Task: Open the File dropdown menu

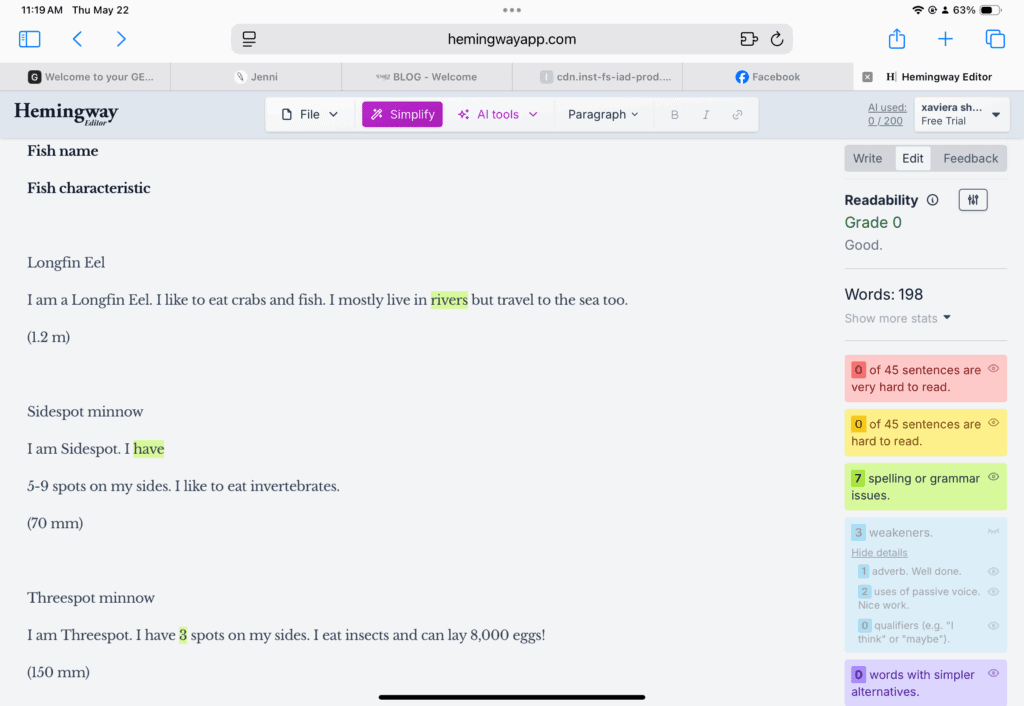Action: point(310,115)
